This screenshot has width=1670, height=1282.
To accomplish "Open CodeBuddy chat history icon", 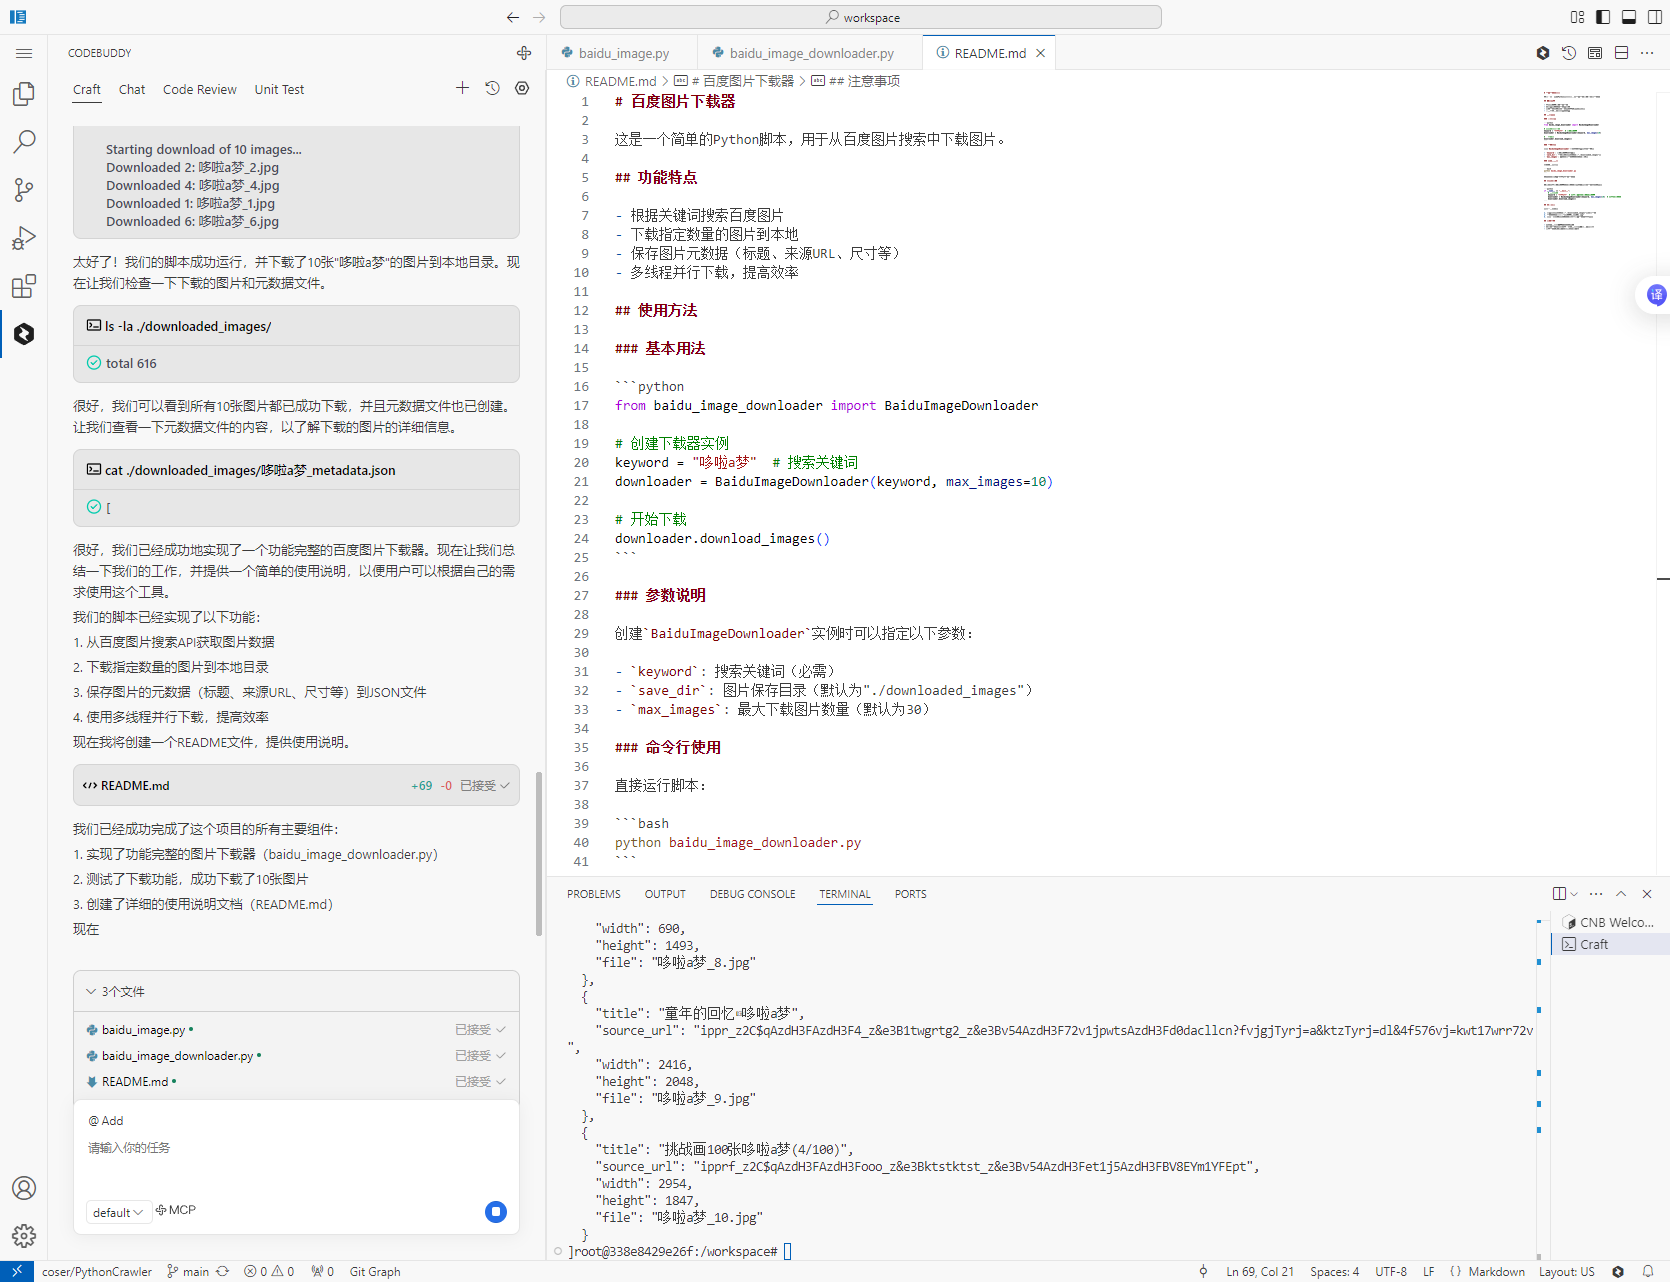I will tap(492, 88).
